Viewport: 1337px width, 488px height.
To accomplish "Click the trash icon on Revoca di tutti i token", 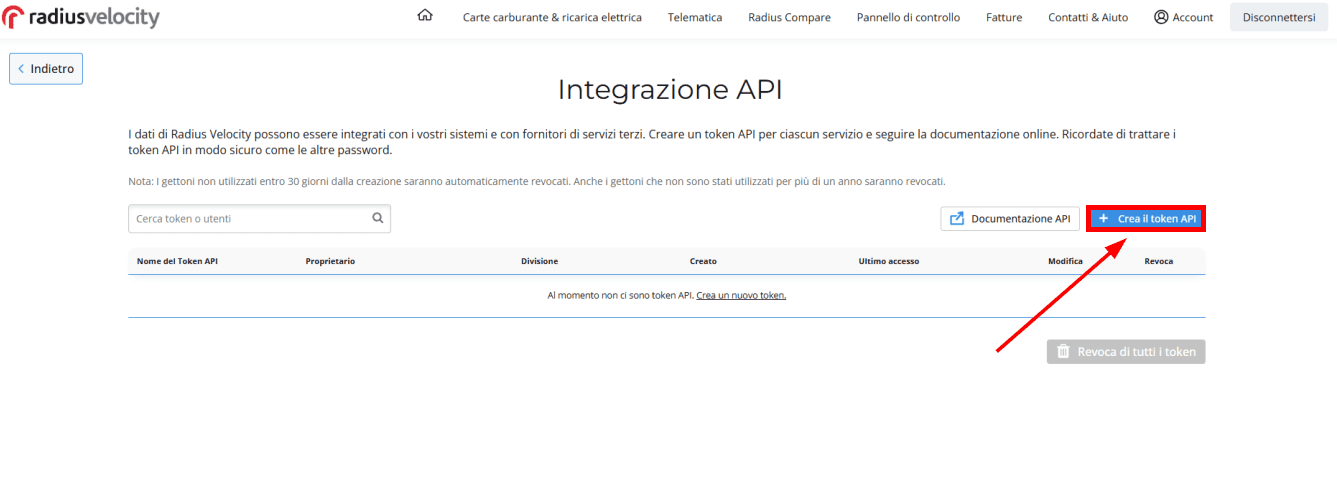I will pos(1063,352).
